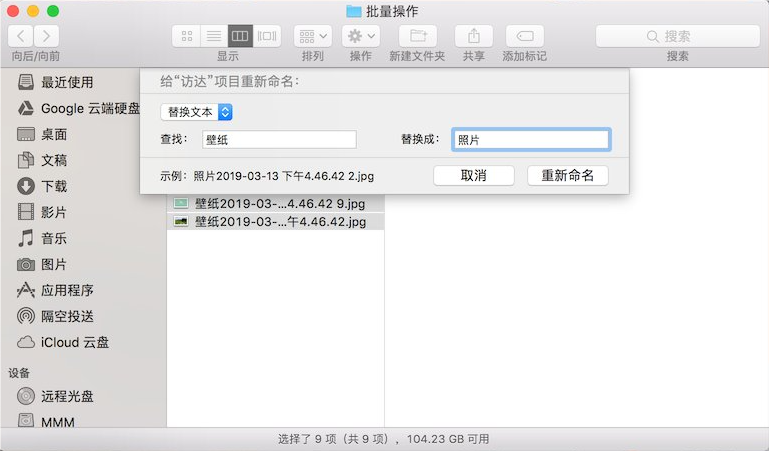Click the 重新命名 button
Image resolution: width=769 pixels, height=451 pixels.
pyautogui.click(x=568, y=175)
